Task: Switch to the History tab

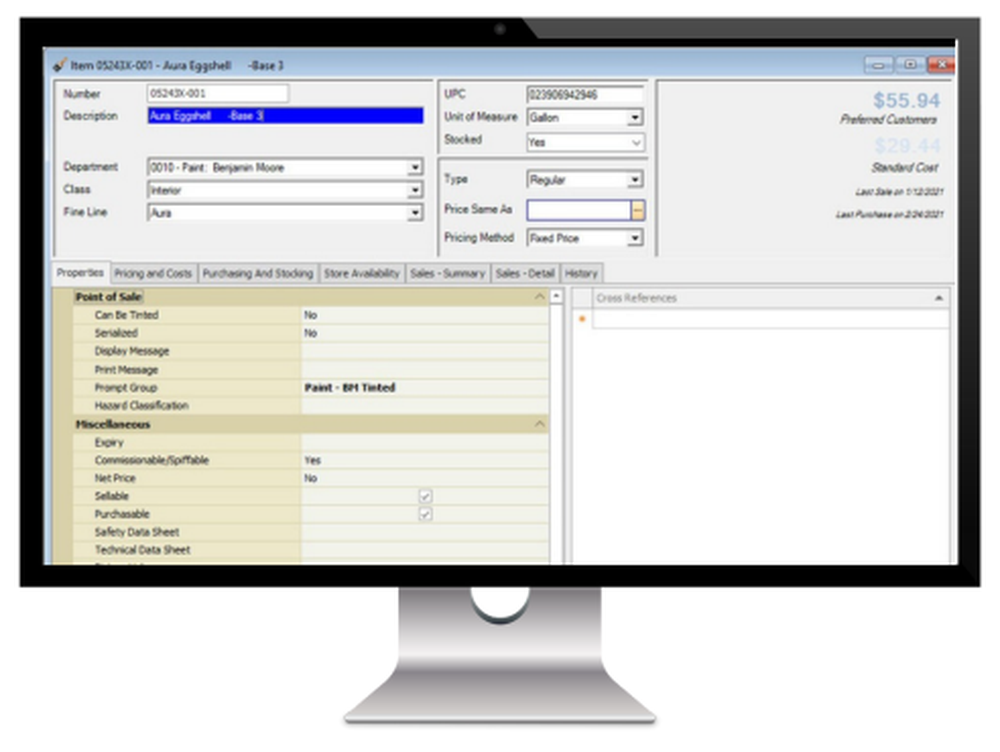Action: point(582,272)
